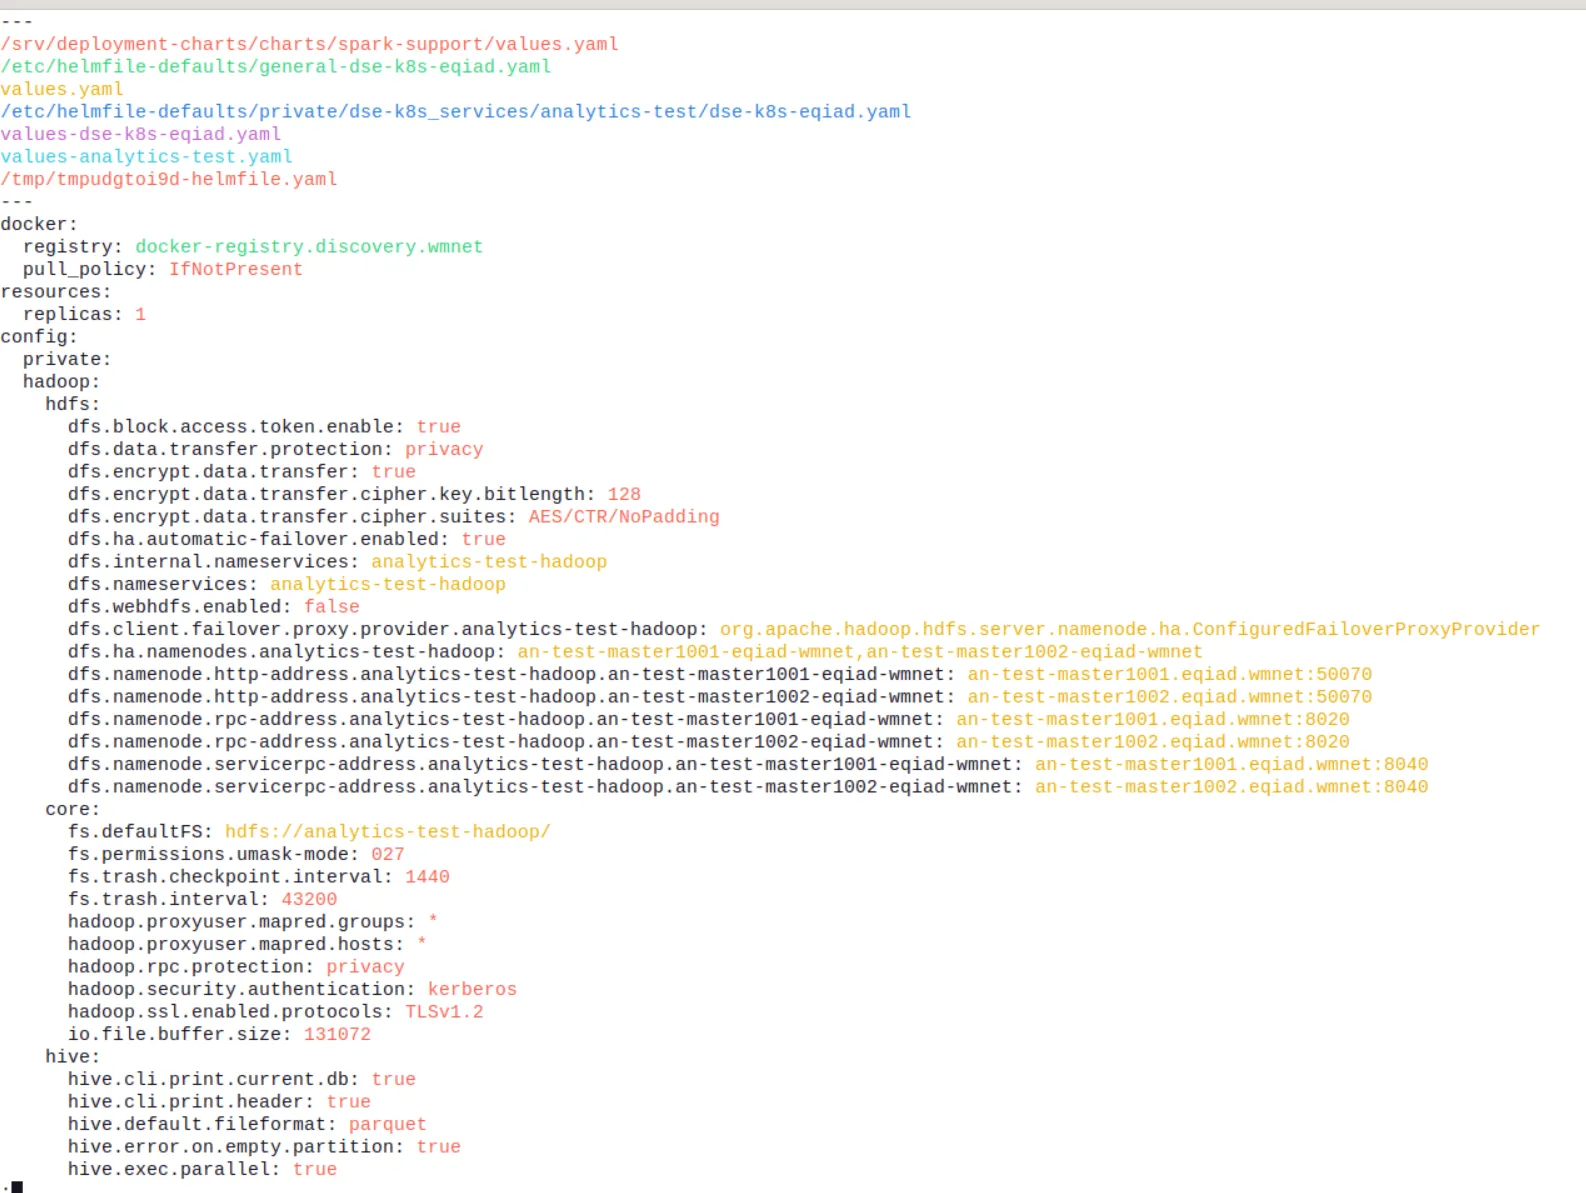
Task: Click hive.error.on.empty.partition key
Action: (236, 1146)
